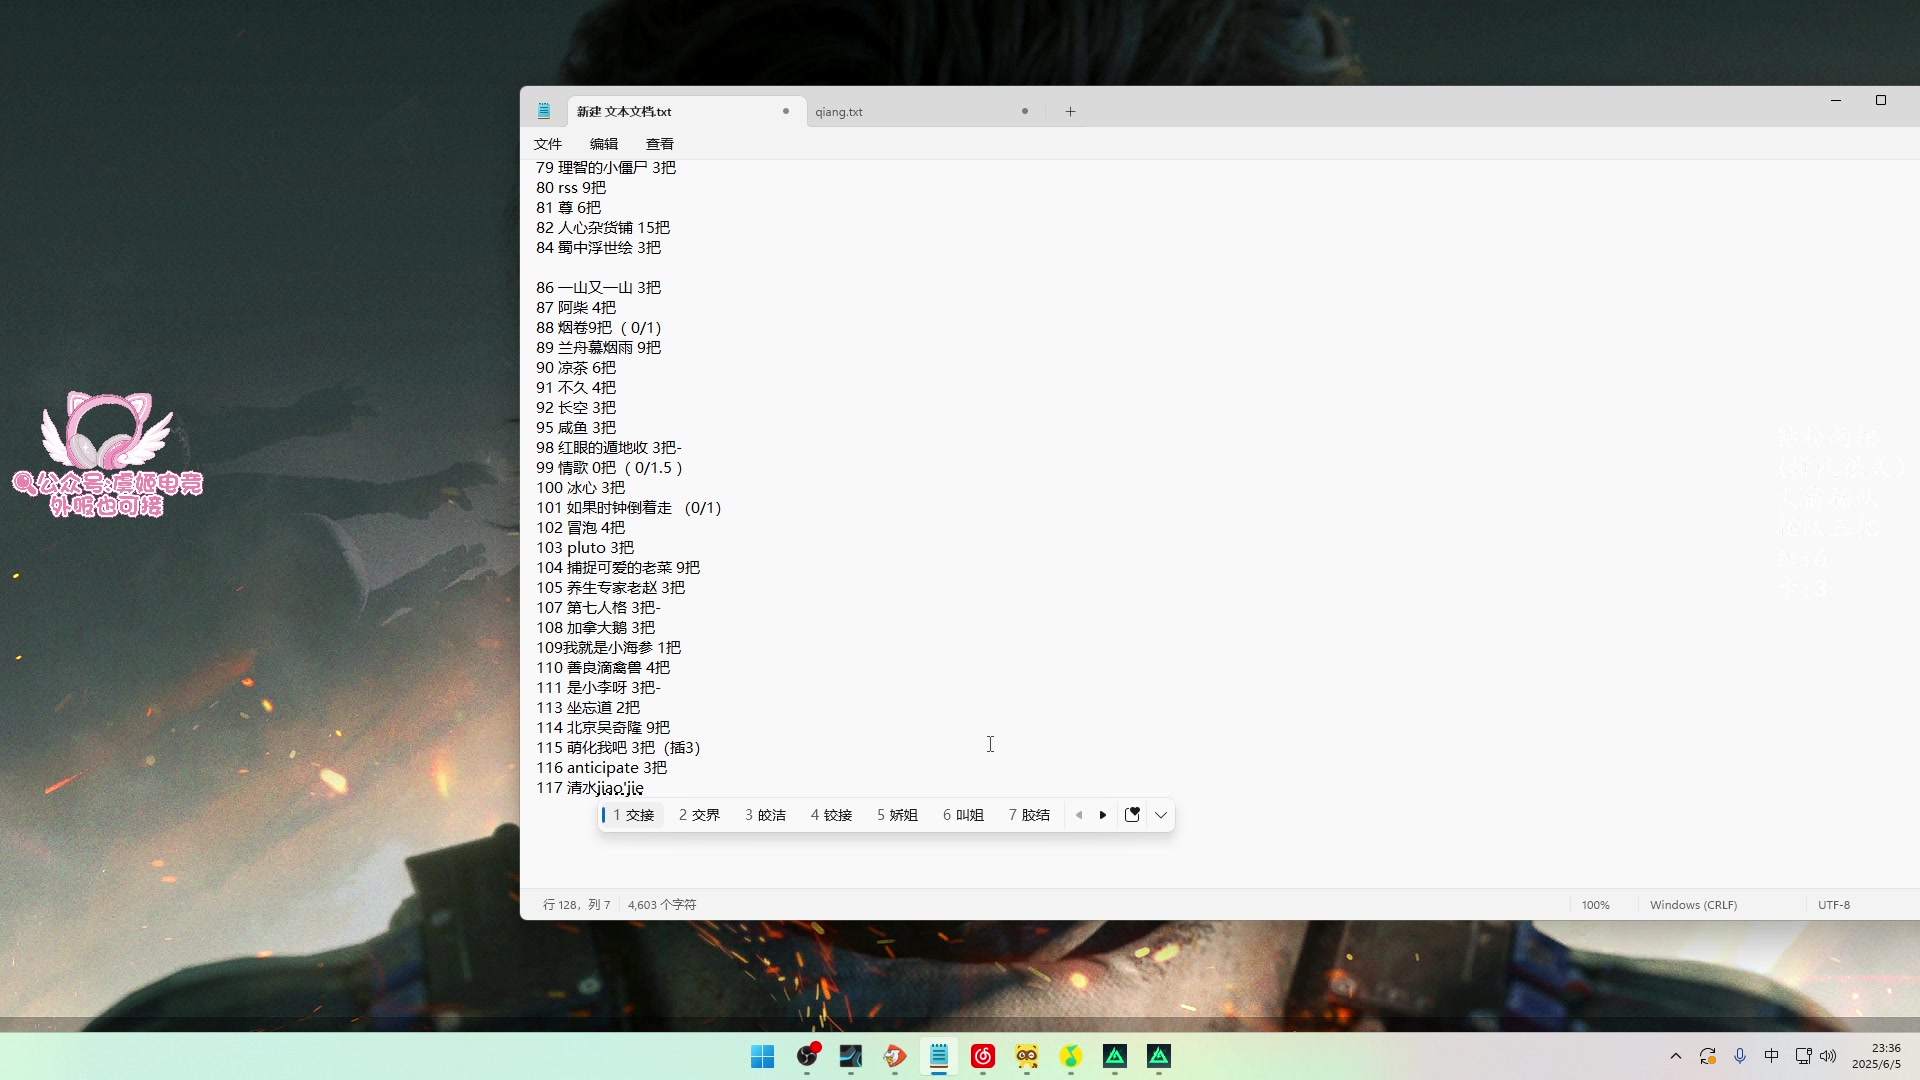This screenshot has width=1920, height=1080.
Task: Choose IME candidate 4 铰接
Action: [x=831, y=815]
